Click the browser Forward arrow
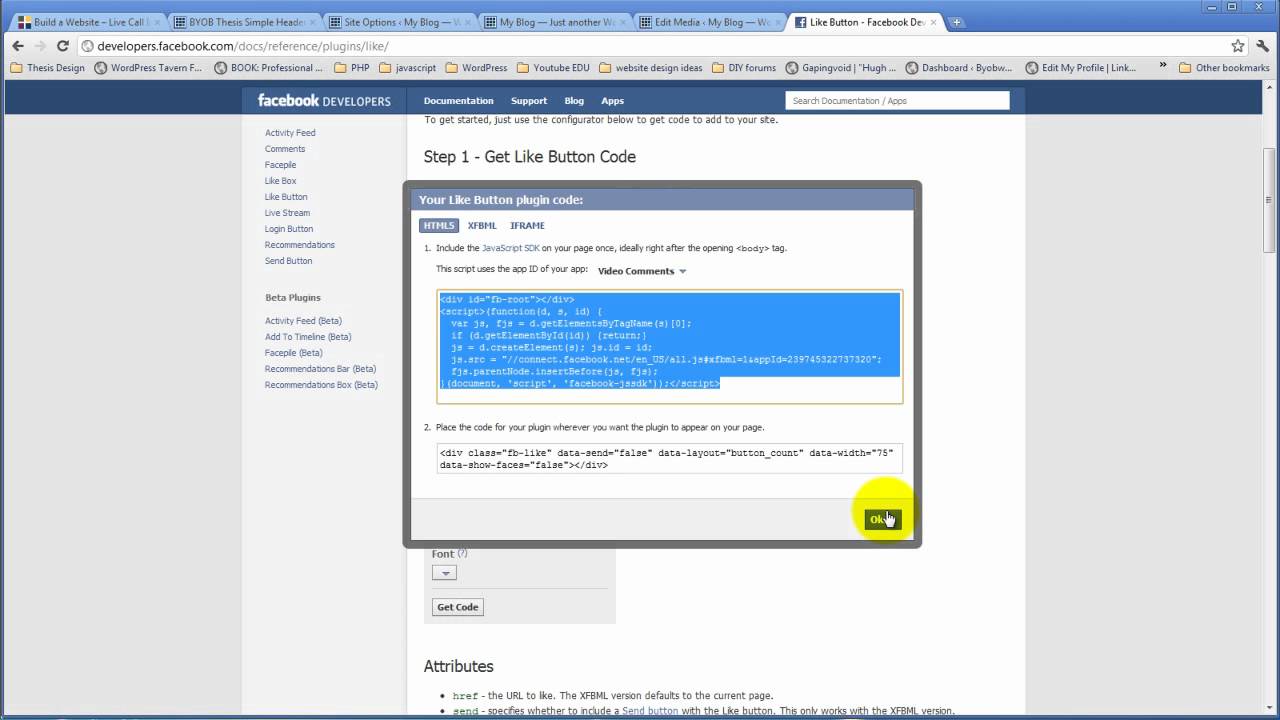 (x=40, y=46)
